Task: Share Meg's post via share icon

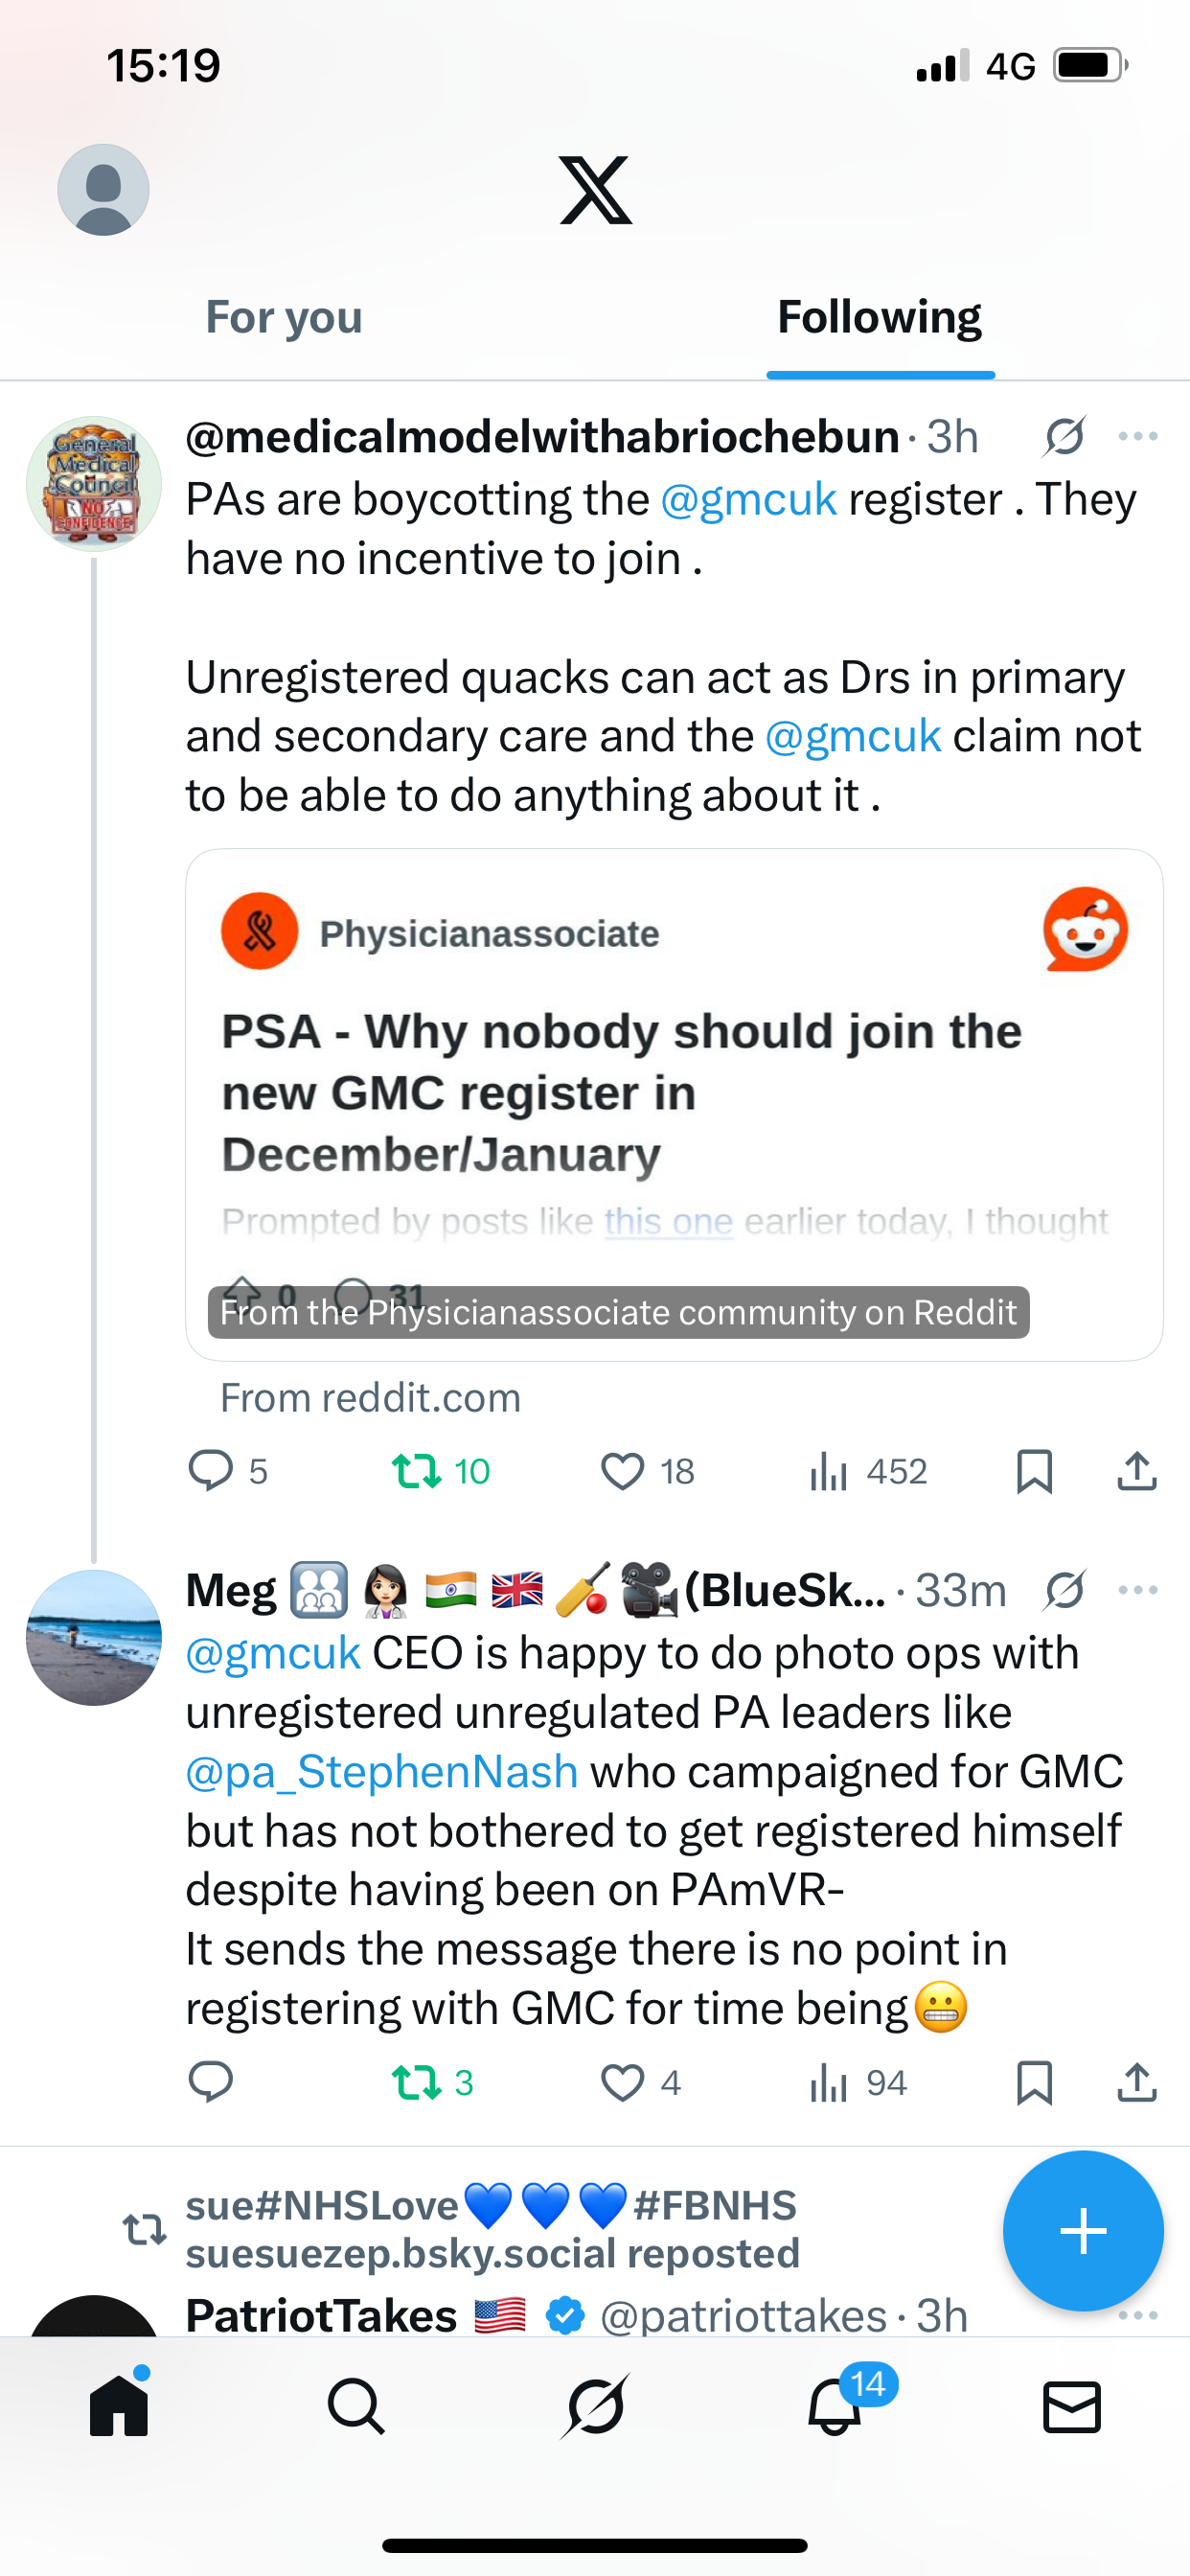Action: pyautogui.click(x=1137, y=2083)
